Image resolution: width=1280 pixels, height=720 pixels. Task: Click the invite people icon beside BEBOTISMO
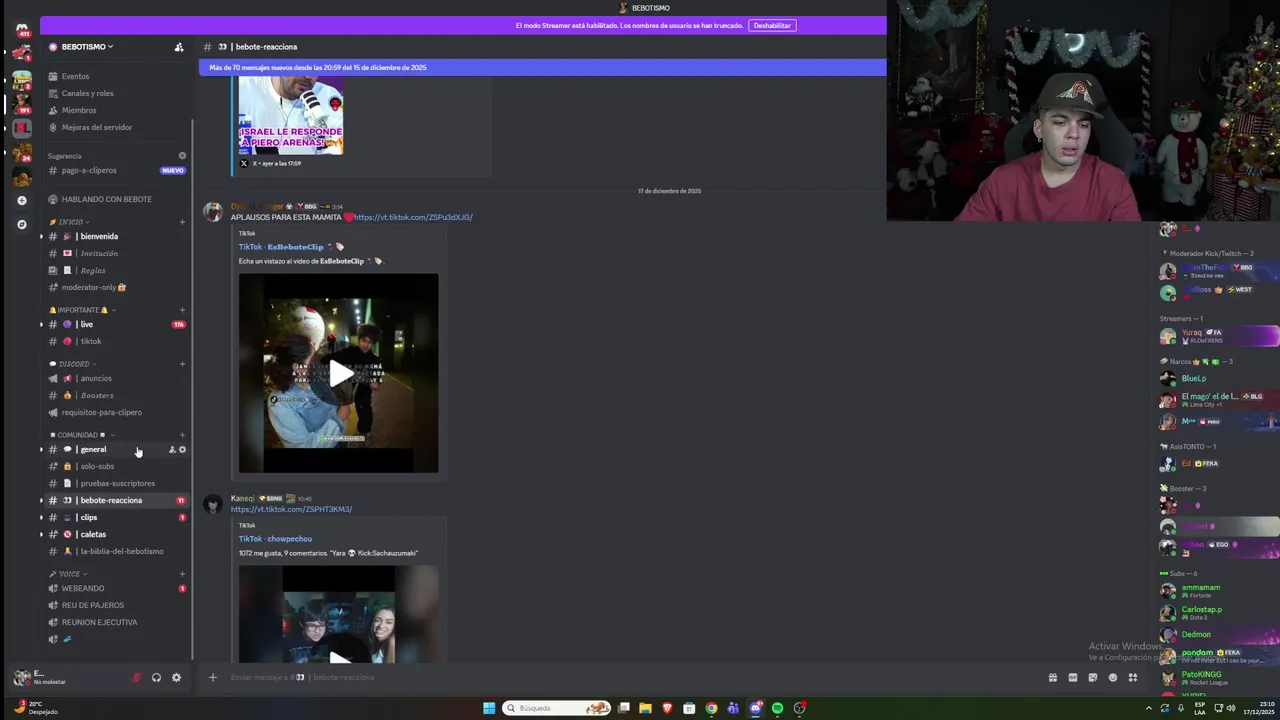pos(179,47)
